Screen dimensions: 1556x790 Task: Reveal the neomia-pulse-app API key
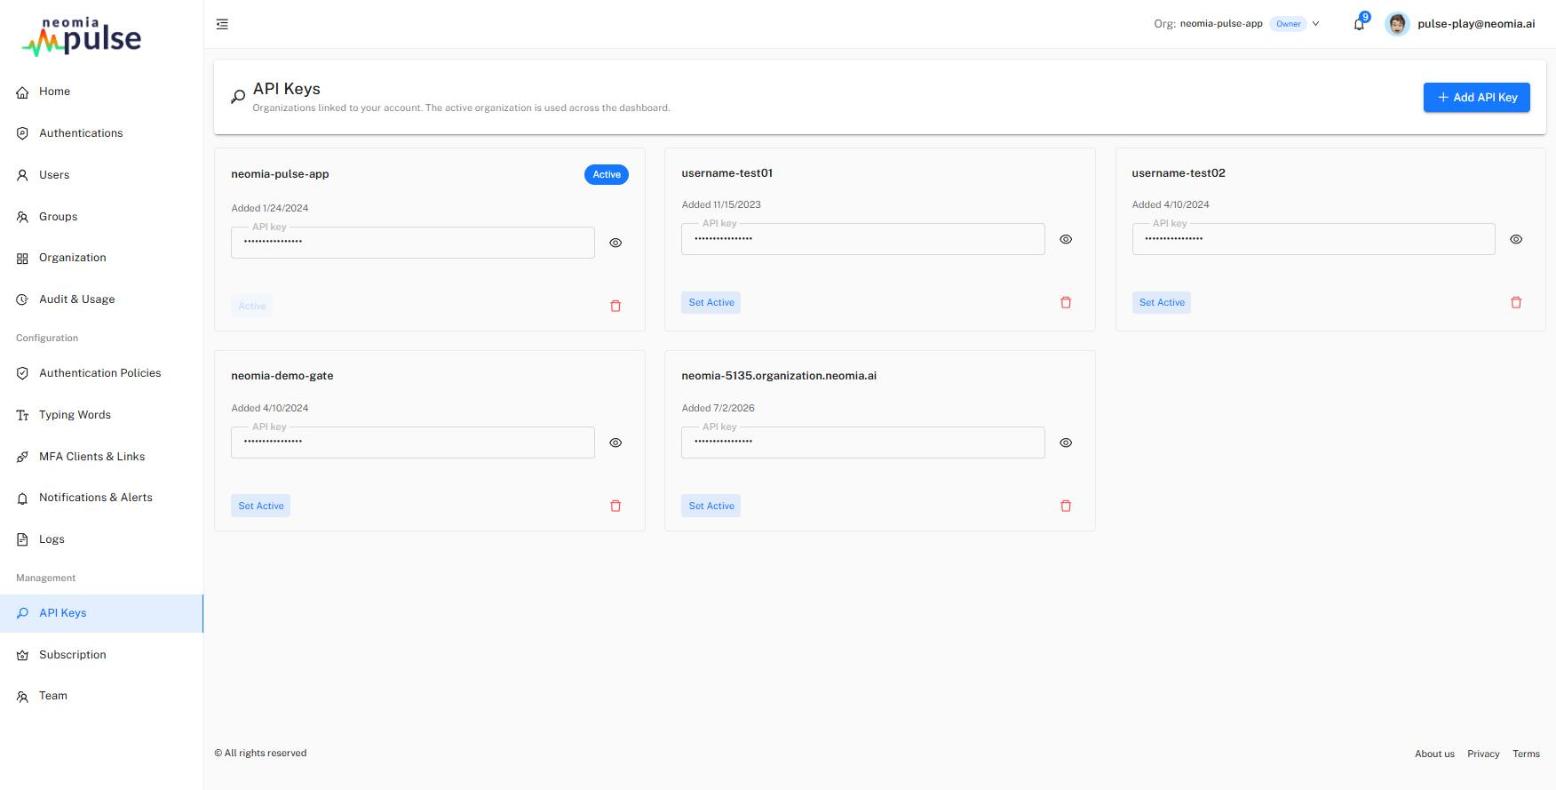pos(615,243)
